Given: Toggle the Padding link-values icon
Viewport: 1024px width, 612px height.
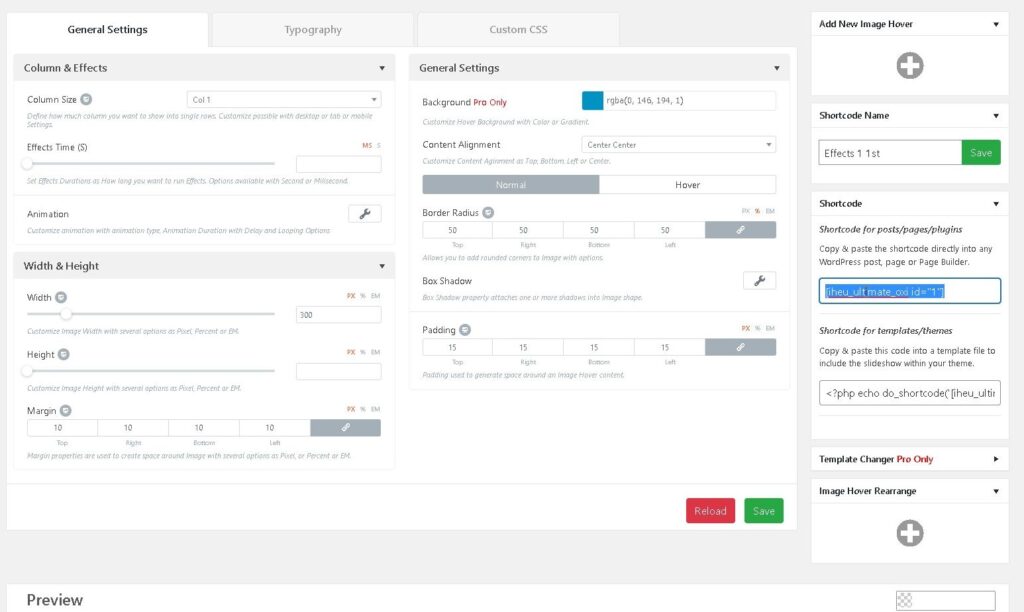Looking at the screenshot, I should pos(740,347).
